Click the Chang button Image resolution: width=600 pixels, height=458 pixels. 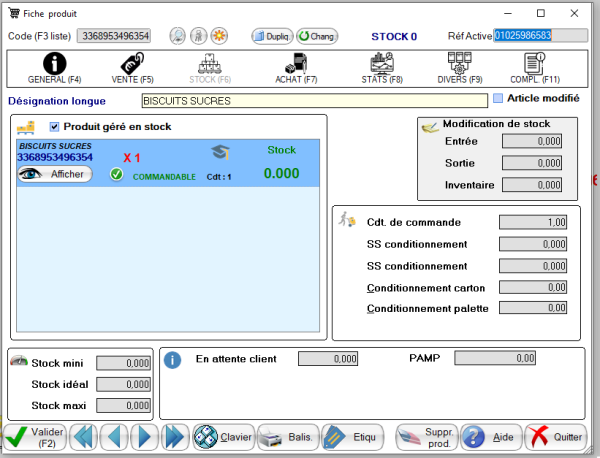(x=316, y=36)
